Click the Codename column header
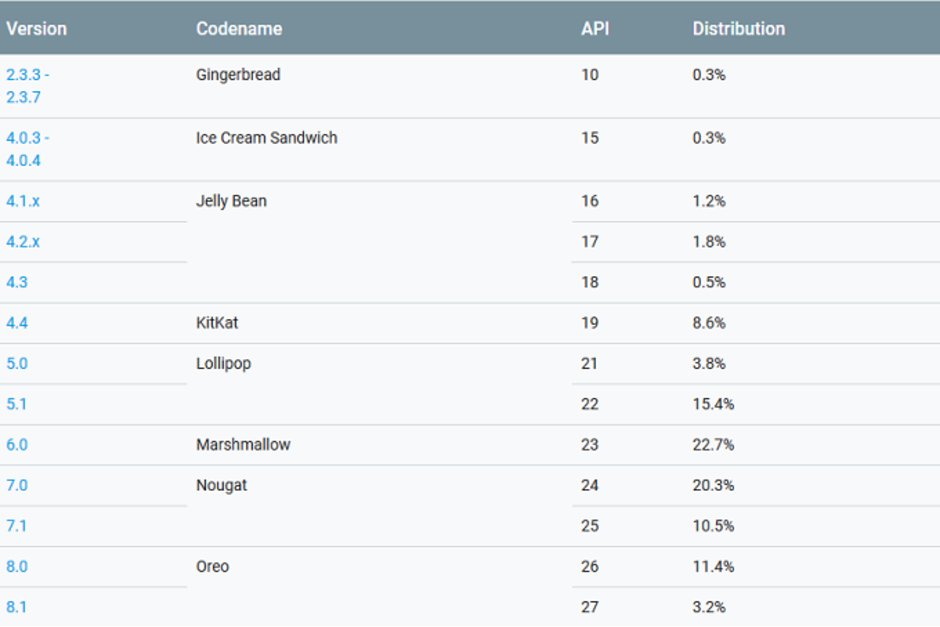Screen dimensions: 940x627 pyautogui.click(x=240, y=28)
